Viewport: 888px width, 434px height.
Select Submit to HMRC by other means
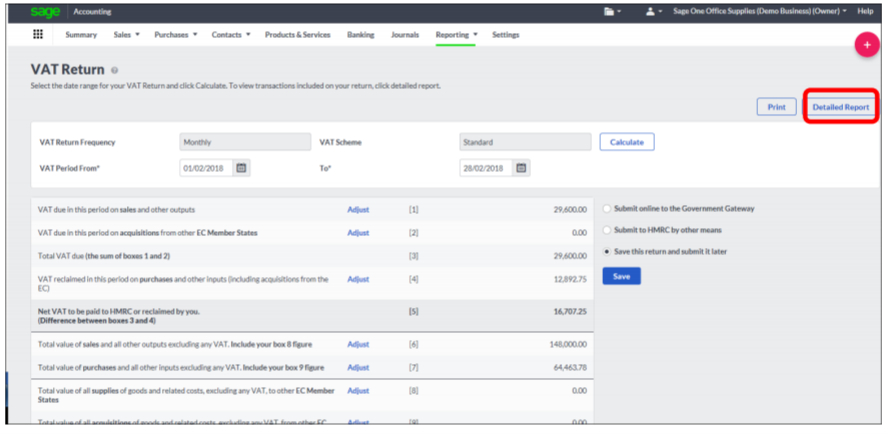tap(607, 230)
